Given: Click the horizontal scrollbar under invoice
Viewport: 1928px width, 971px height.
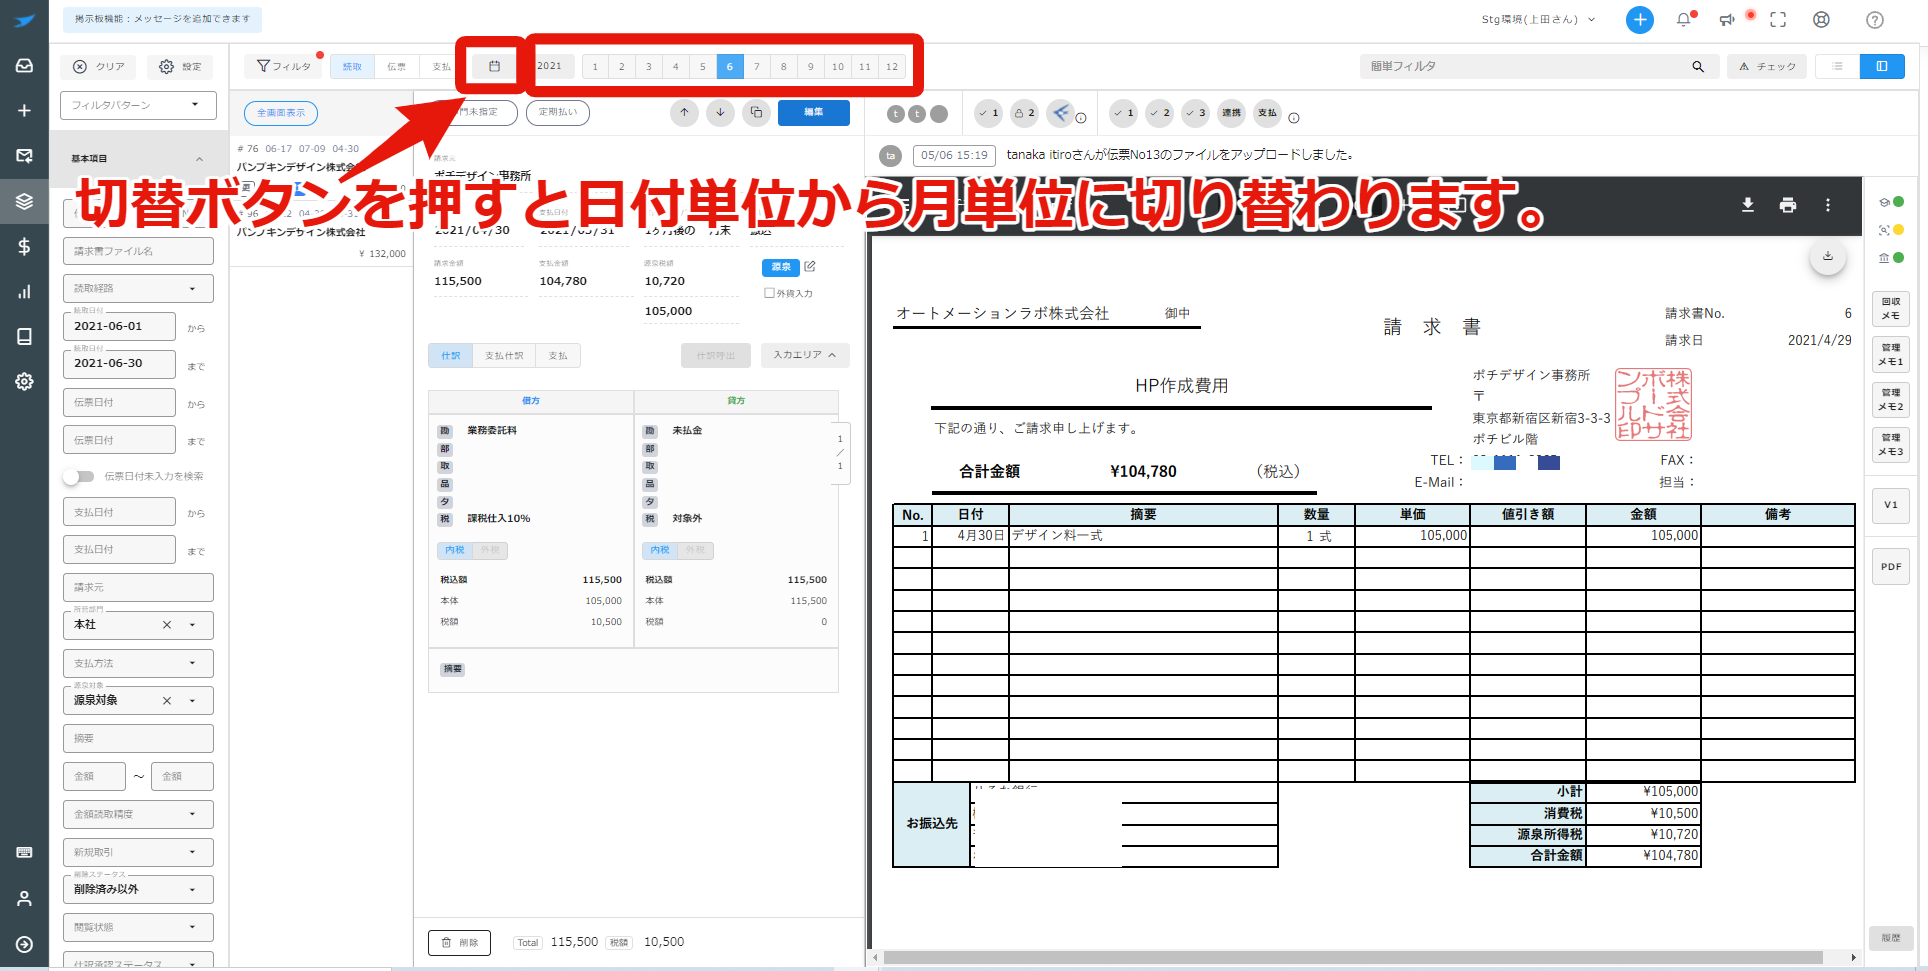Looking at the screenshot, I should [x=1354, y=957].
